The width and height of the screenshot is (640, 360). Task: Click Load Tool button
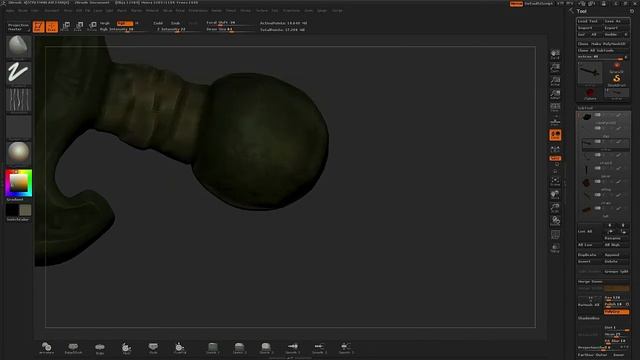tap(589, 21)
